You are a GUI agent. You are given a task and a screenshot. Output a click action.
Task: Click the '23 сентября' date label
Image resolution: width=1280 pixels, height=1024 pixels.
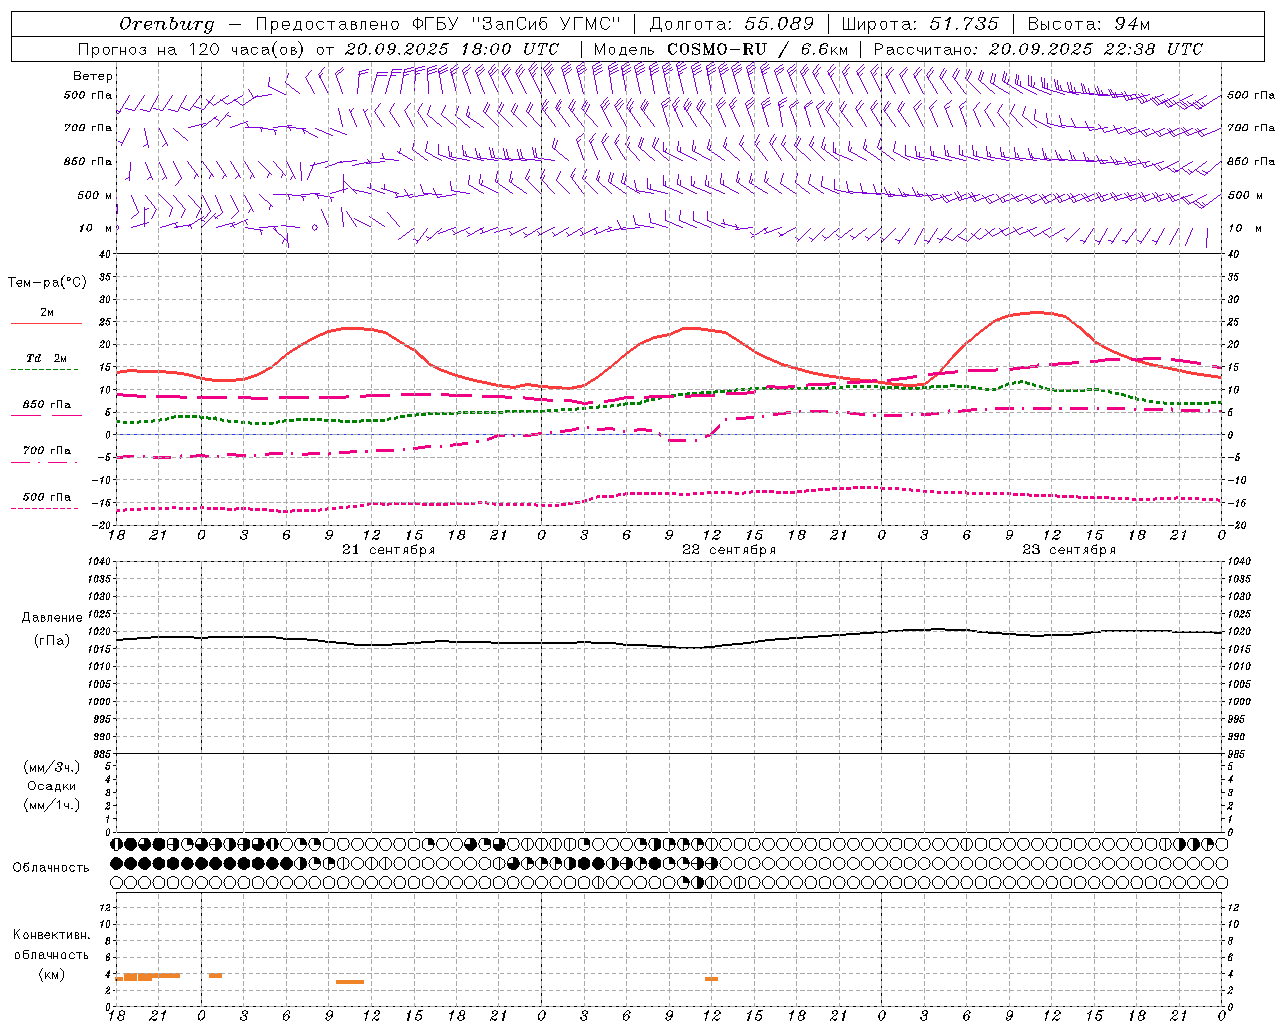pyautogui.click(x=1069, y=550)
